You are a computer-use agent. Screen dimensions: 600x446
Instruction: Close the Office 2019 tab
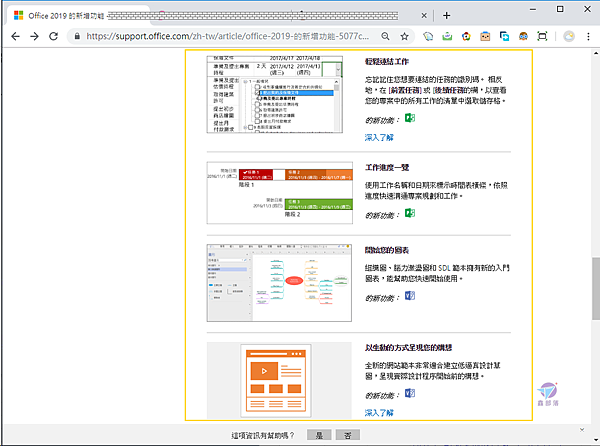[424, 15]
